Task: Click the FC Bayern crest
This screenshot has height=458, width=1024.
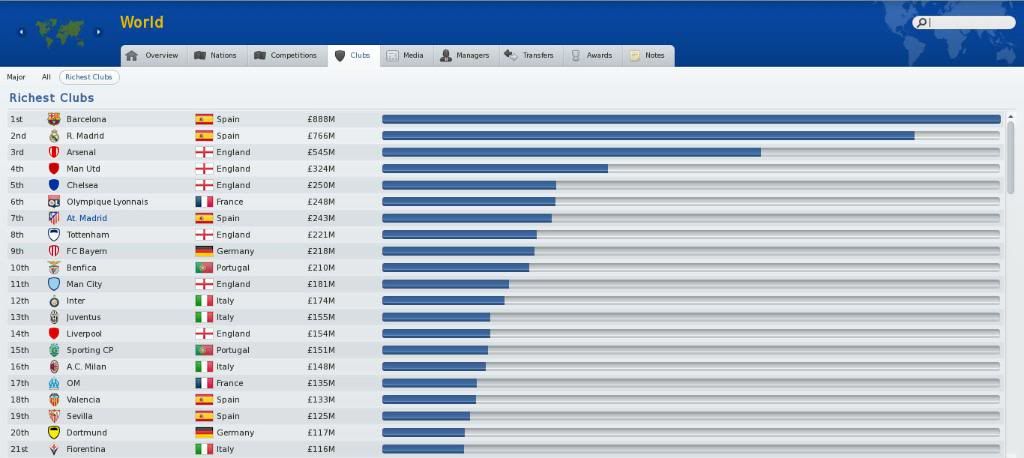Action: 54,251
